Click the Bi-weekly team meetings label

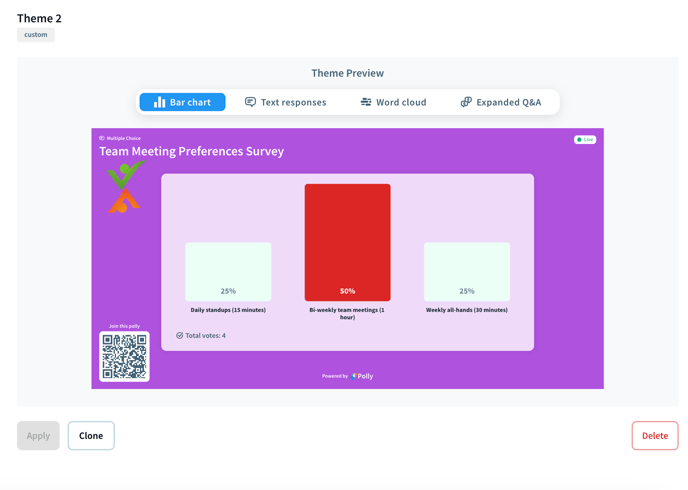tap(347, 313)
